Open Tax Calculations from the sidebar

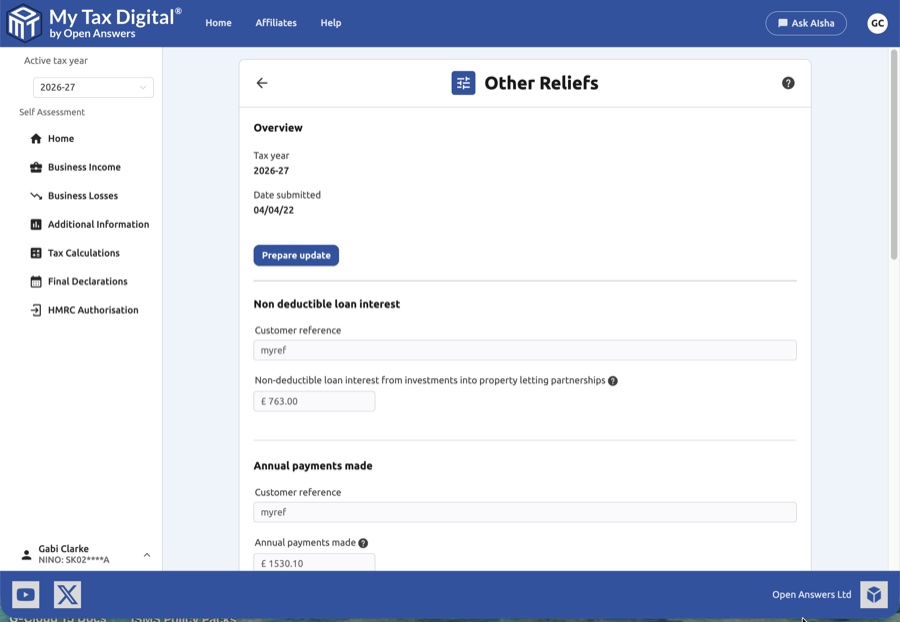(x=84, y=253)
